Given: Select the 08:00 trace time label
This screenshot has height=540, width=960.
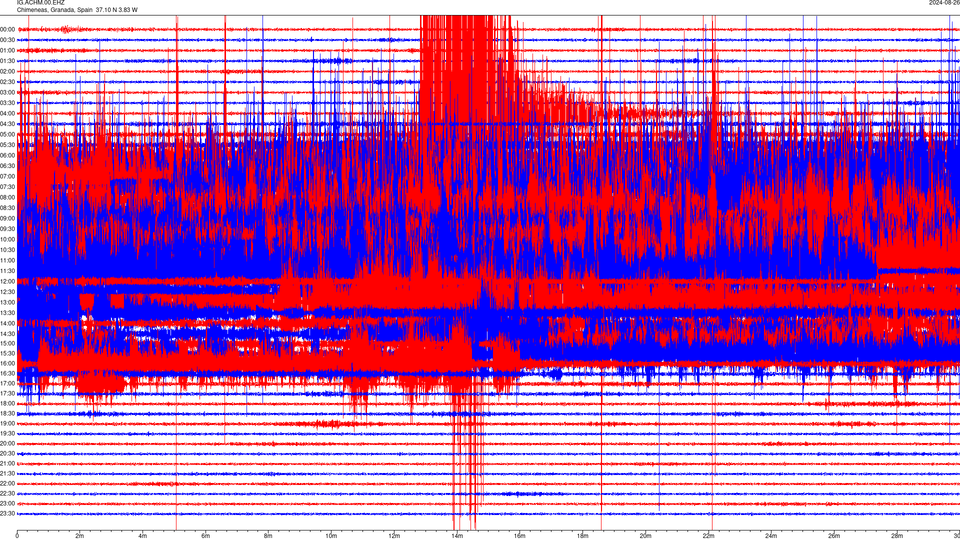Looking at the screenshot, I should tap(7, 197).
